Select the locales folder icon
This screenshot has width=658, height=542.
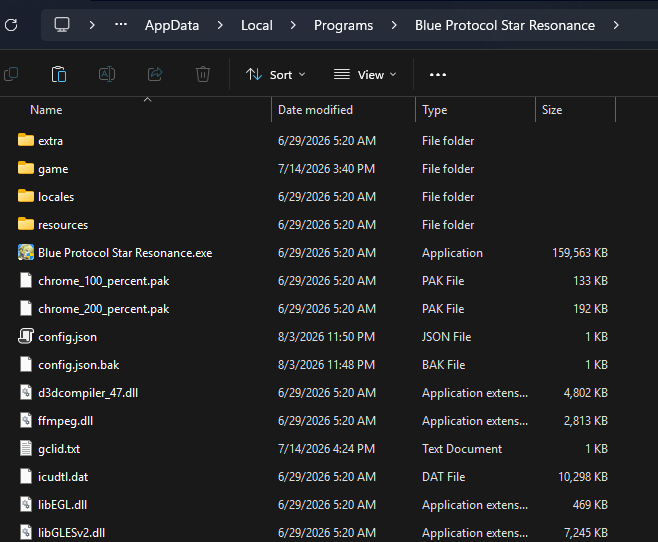click(26, 196)
